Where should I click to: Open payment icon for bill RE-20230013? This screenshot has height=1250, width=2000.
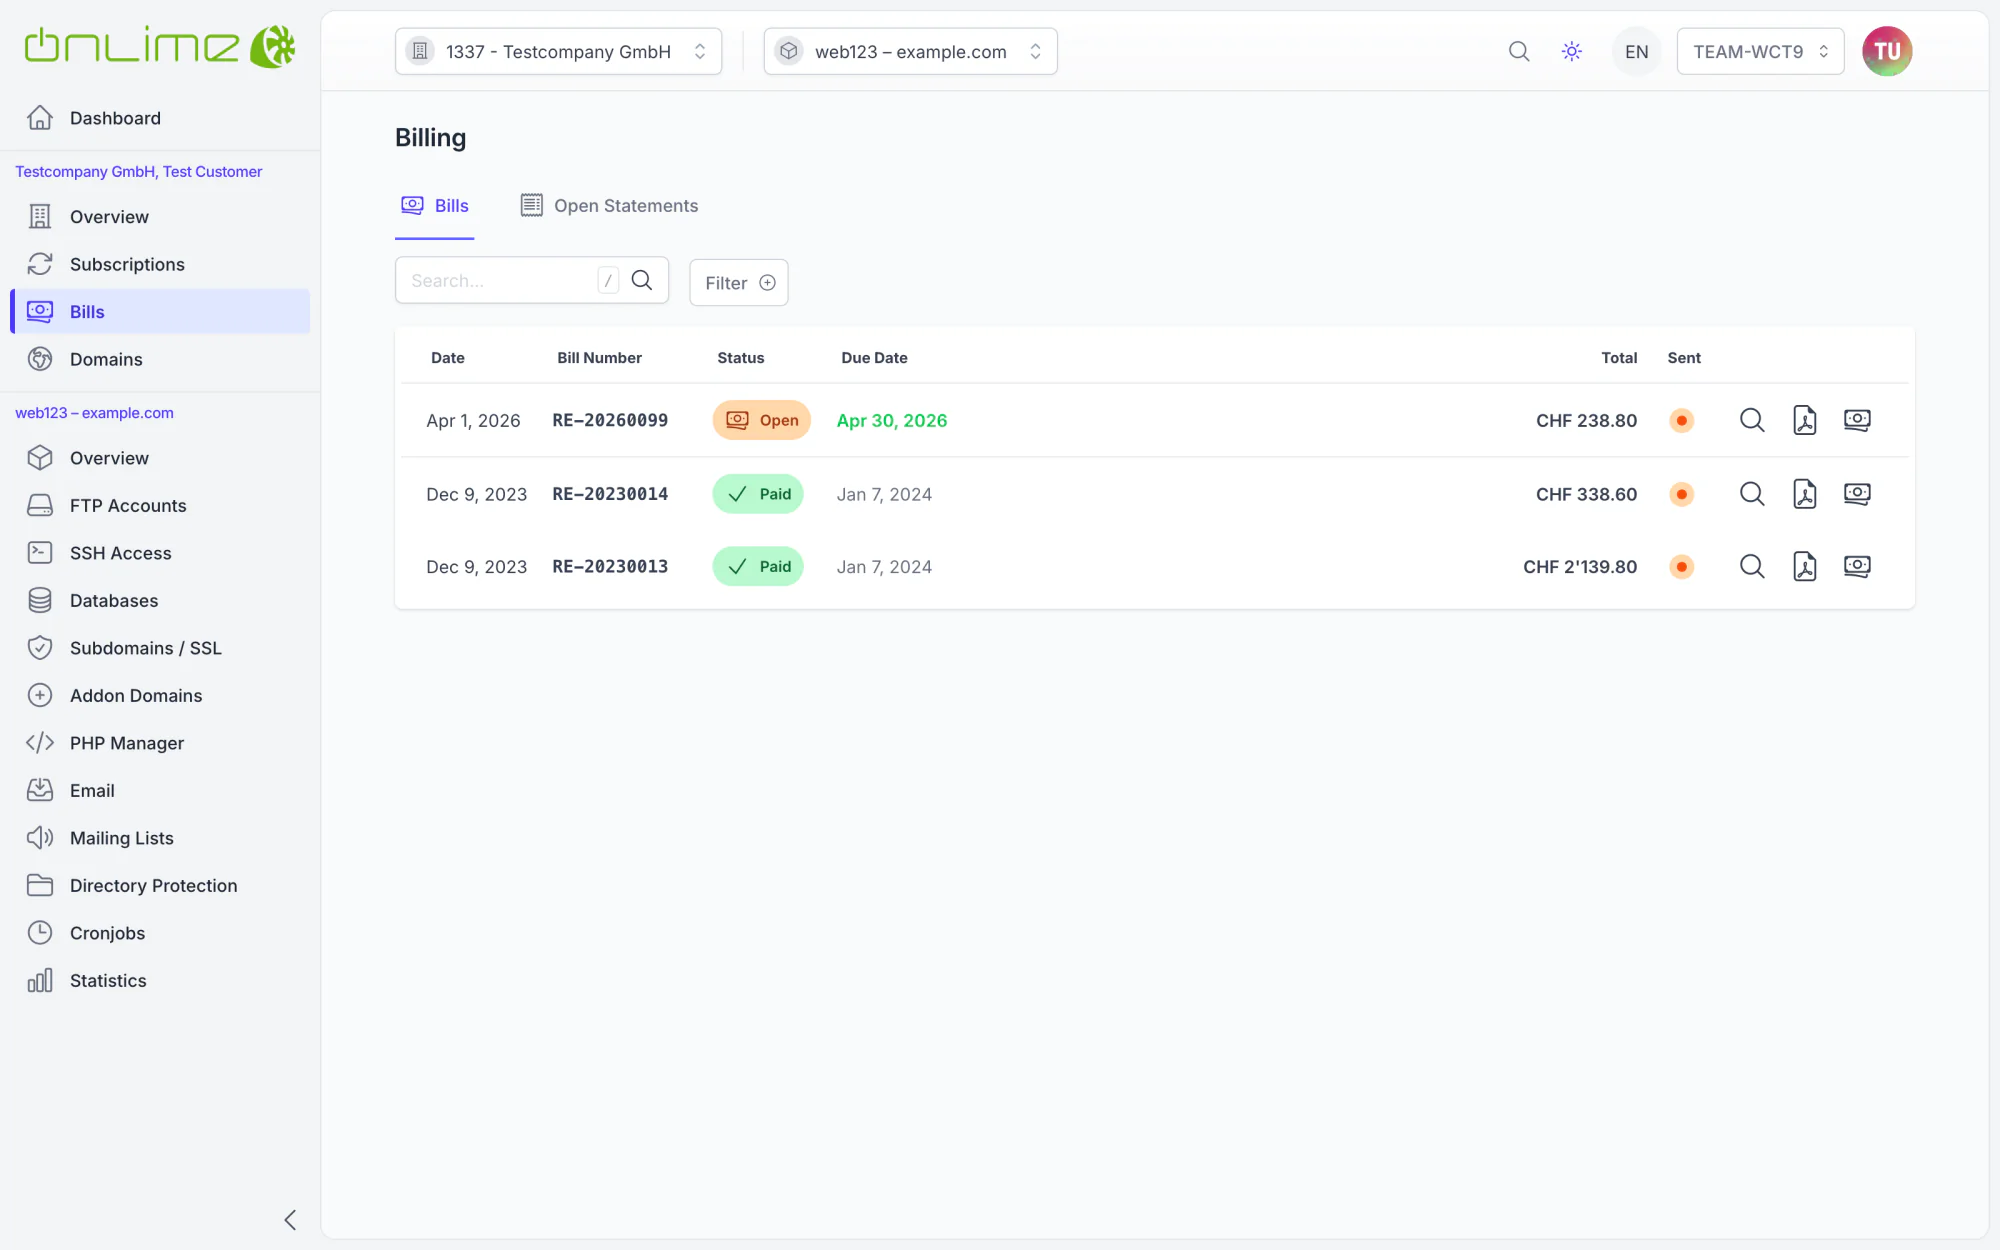1857,567
